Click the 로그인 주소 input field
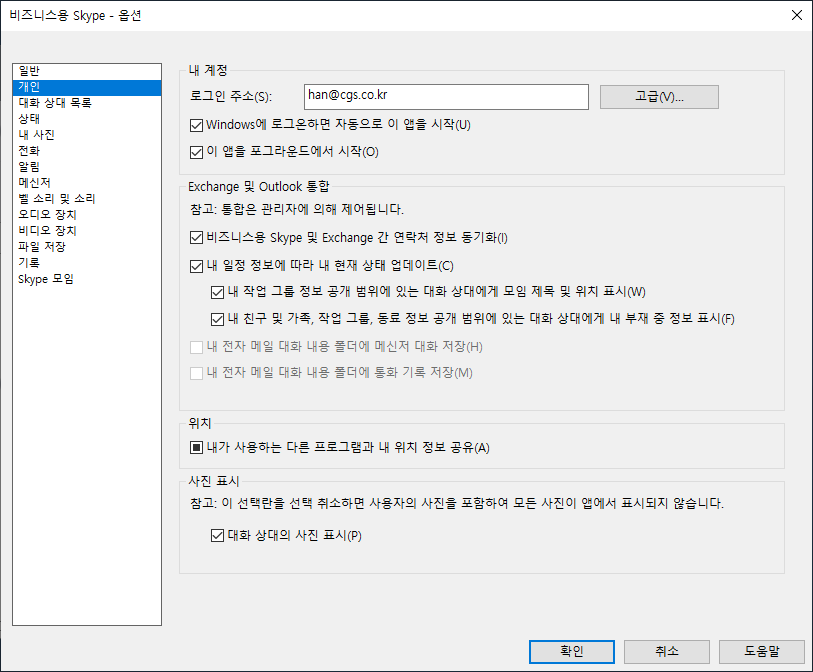 446,97
